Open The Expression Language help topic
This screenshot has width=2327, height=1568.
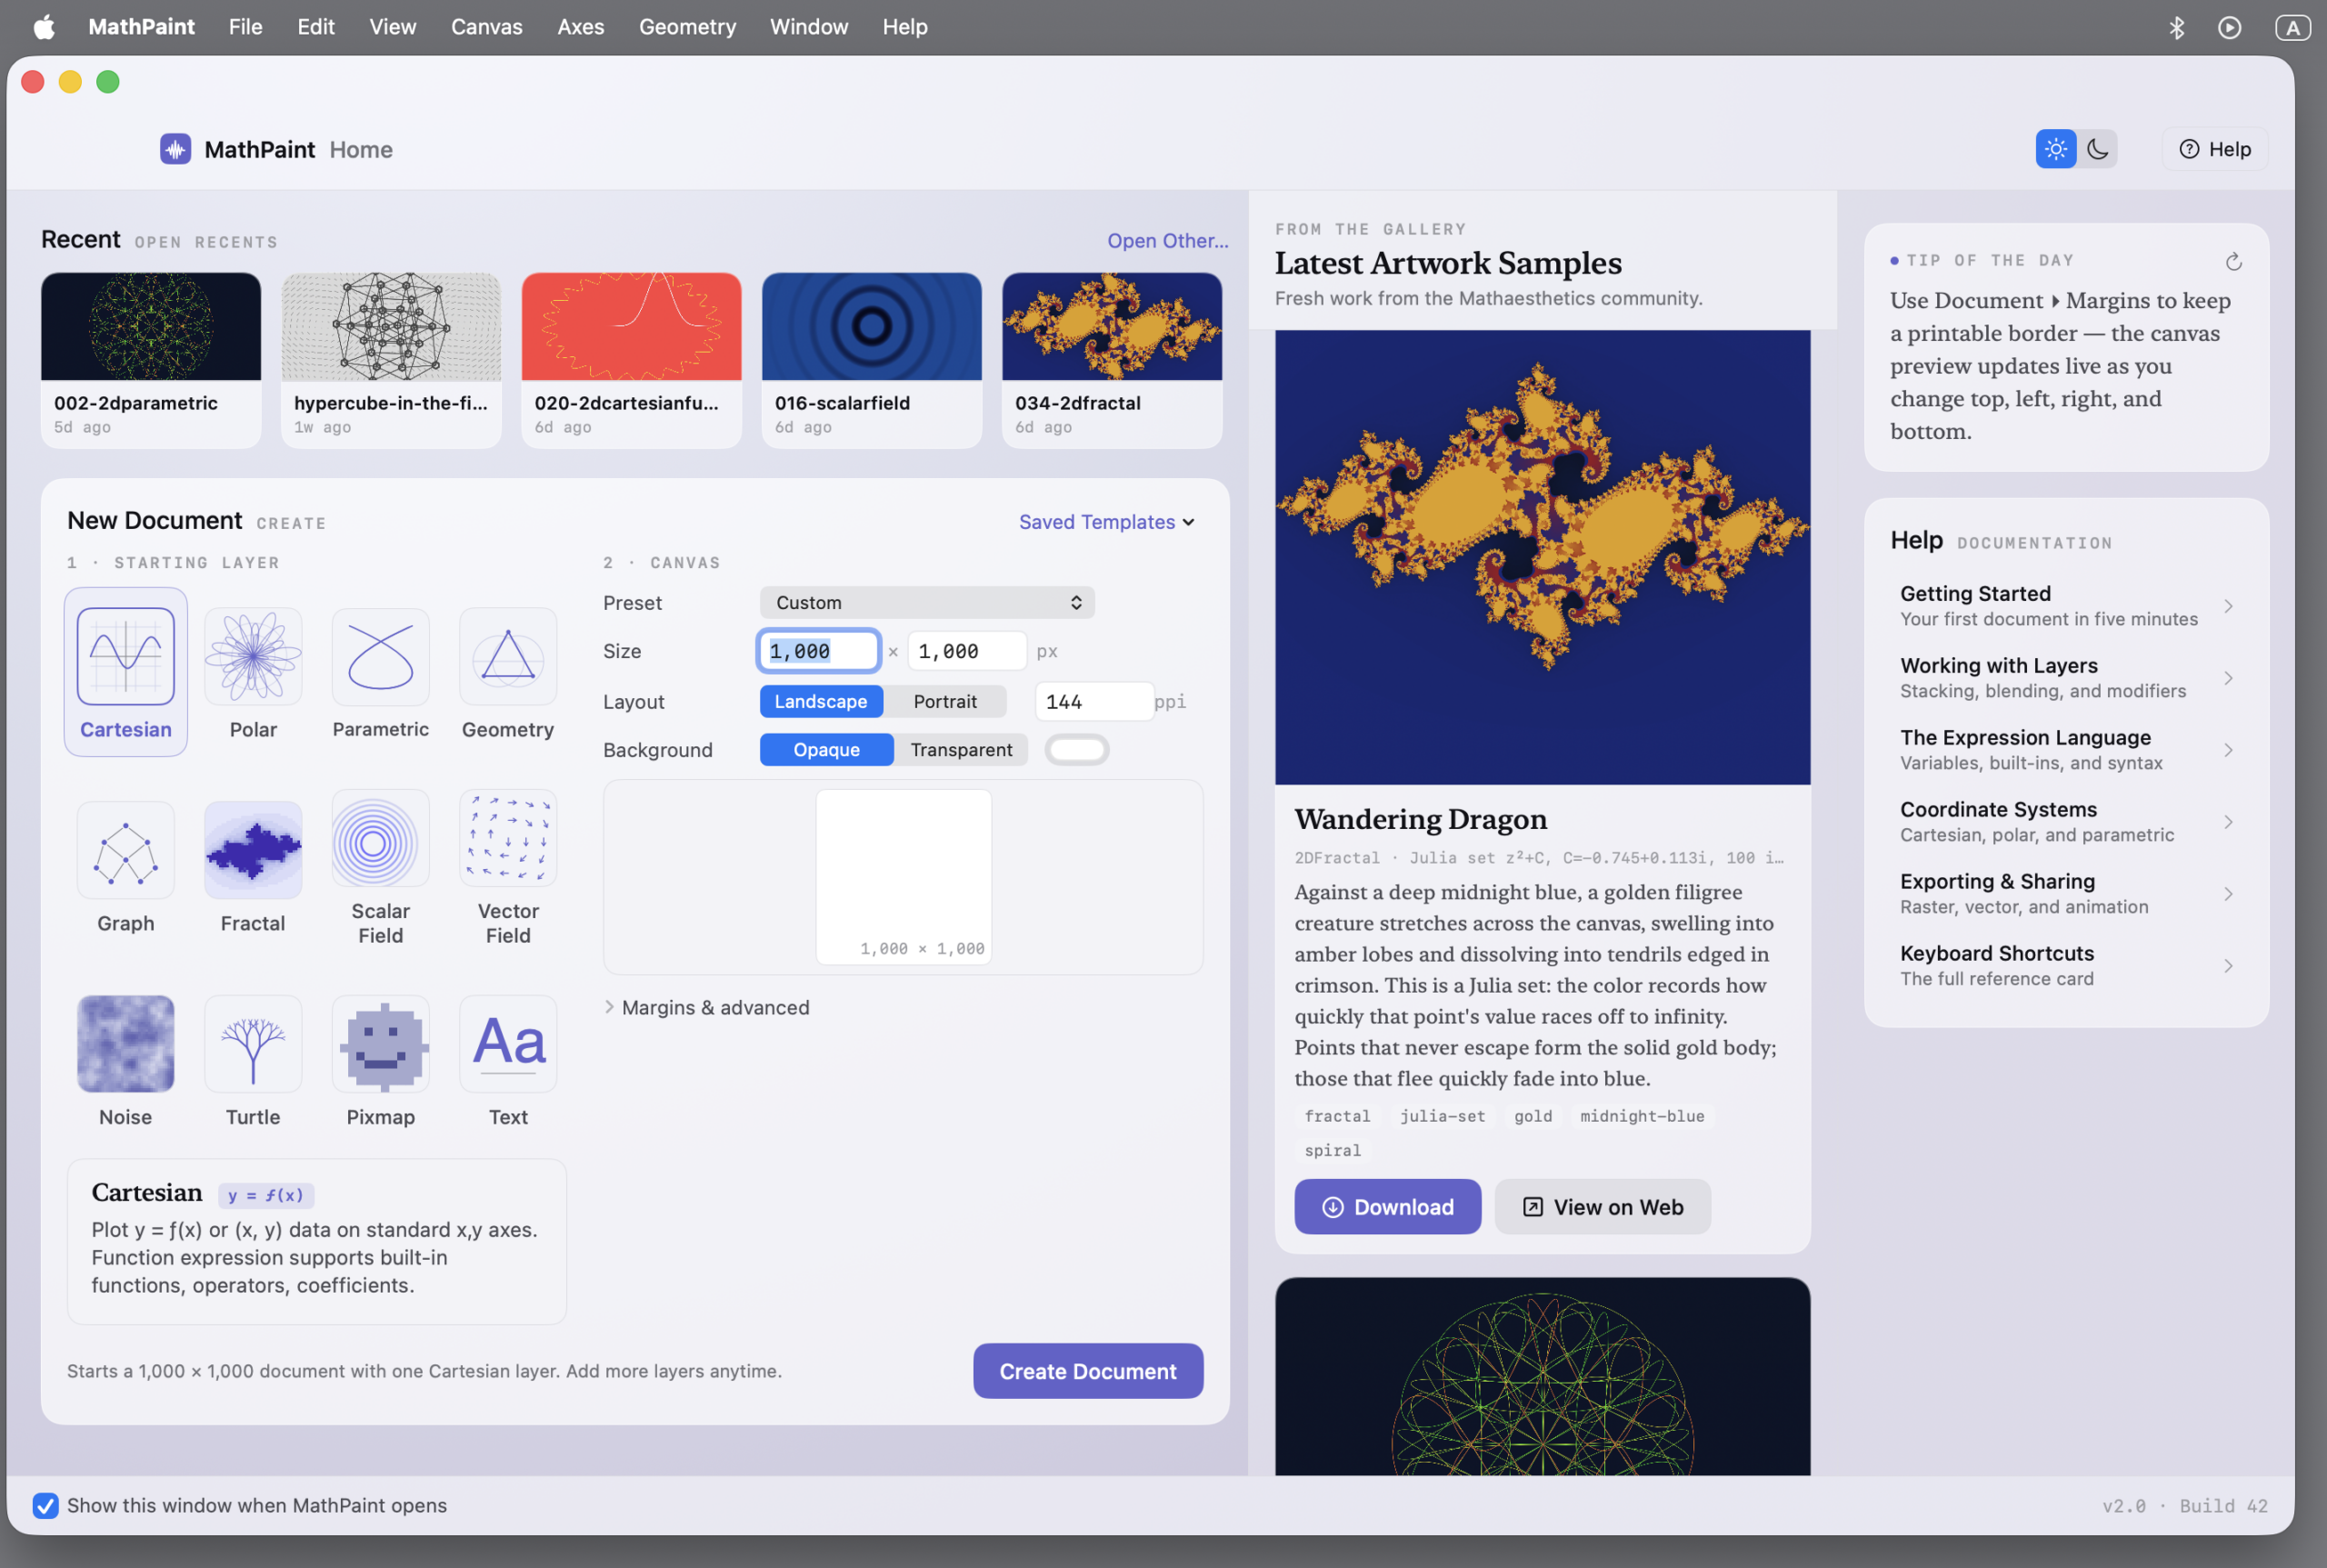click(2066, 750)
